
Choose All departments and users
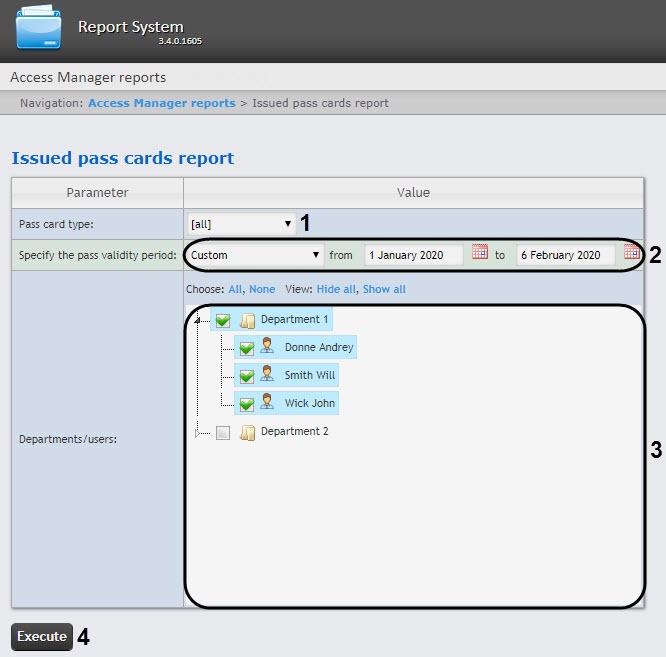235,289
